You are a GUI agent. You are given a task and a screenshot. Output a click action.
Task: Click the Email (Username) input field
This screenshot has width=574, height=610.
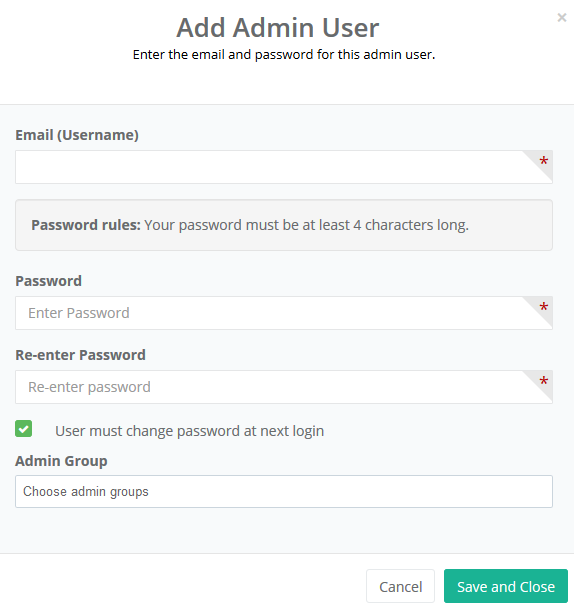(284, 167)
